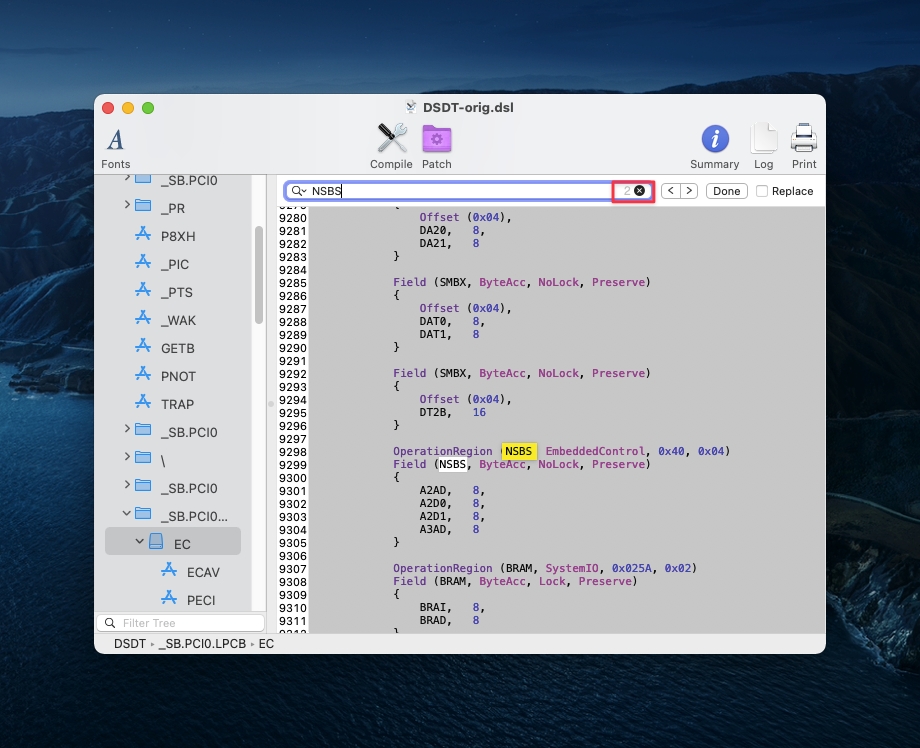Open the Fonts panel
Image resolution: width=920 pixels, height=748 pixels.
116,147
